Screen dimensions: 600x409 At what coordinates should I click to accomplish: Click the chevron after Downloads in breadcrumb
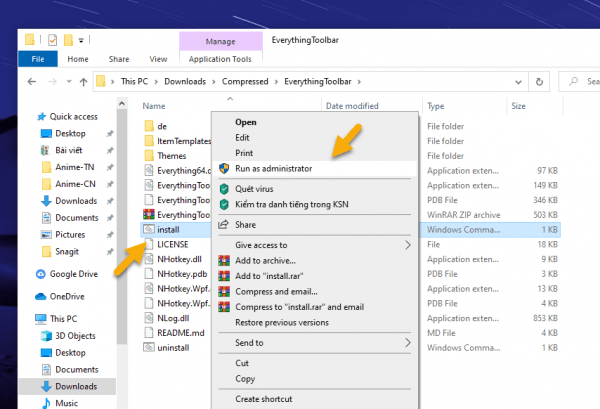coord(214,82)
